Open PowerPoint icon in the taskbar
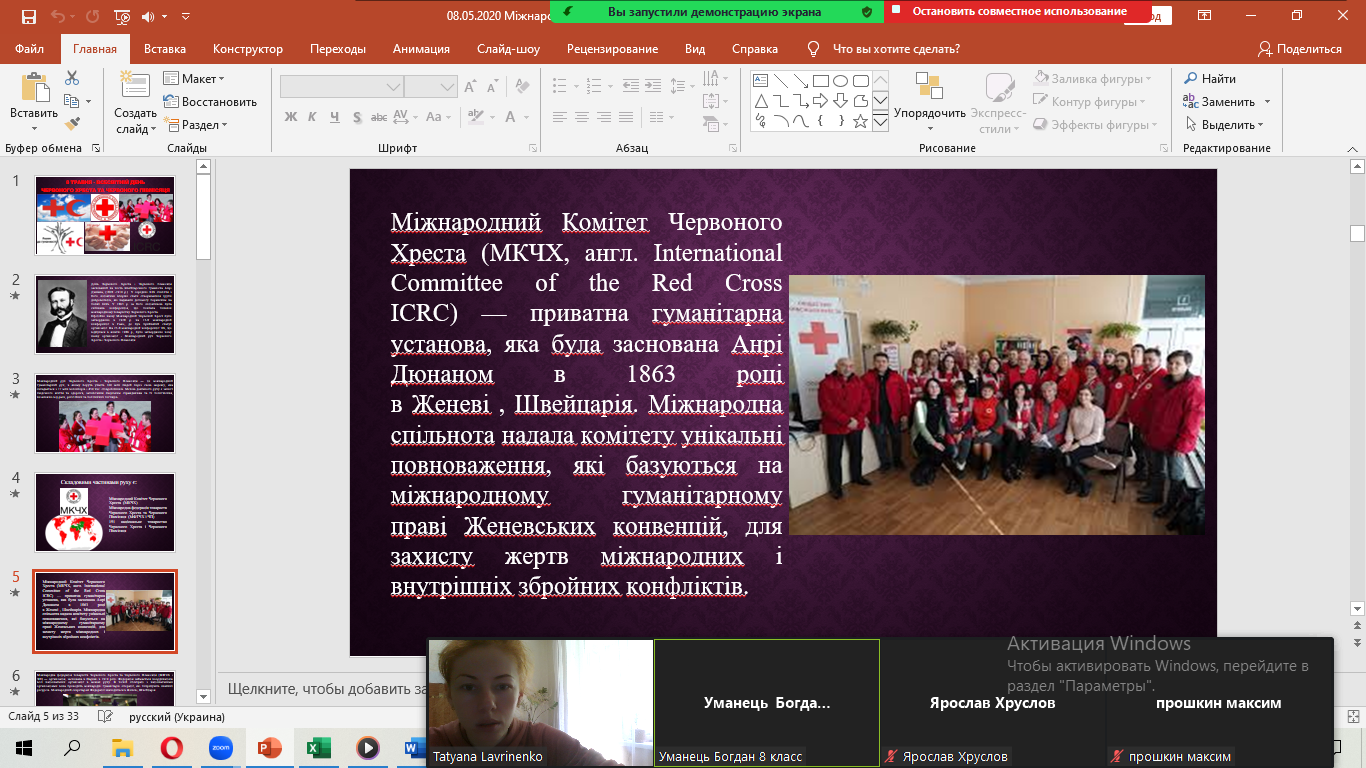Screen dimensions: 1366x768 [x=270, y=747]
